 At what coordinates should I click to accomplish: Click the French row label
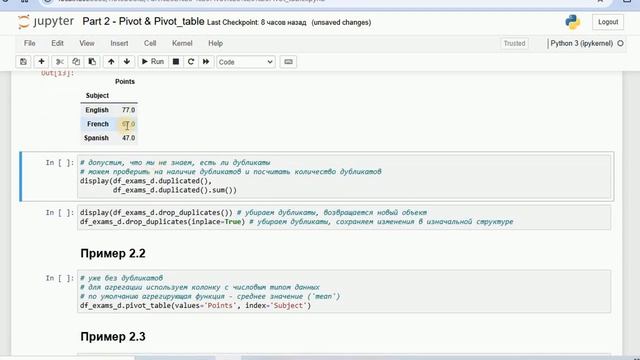point(98,124)
